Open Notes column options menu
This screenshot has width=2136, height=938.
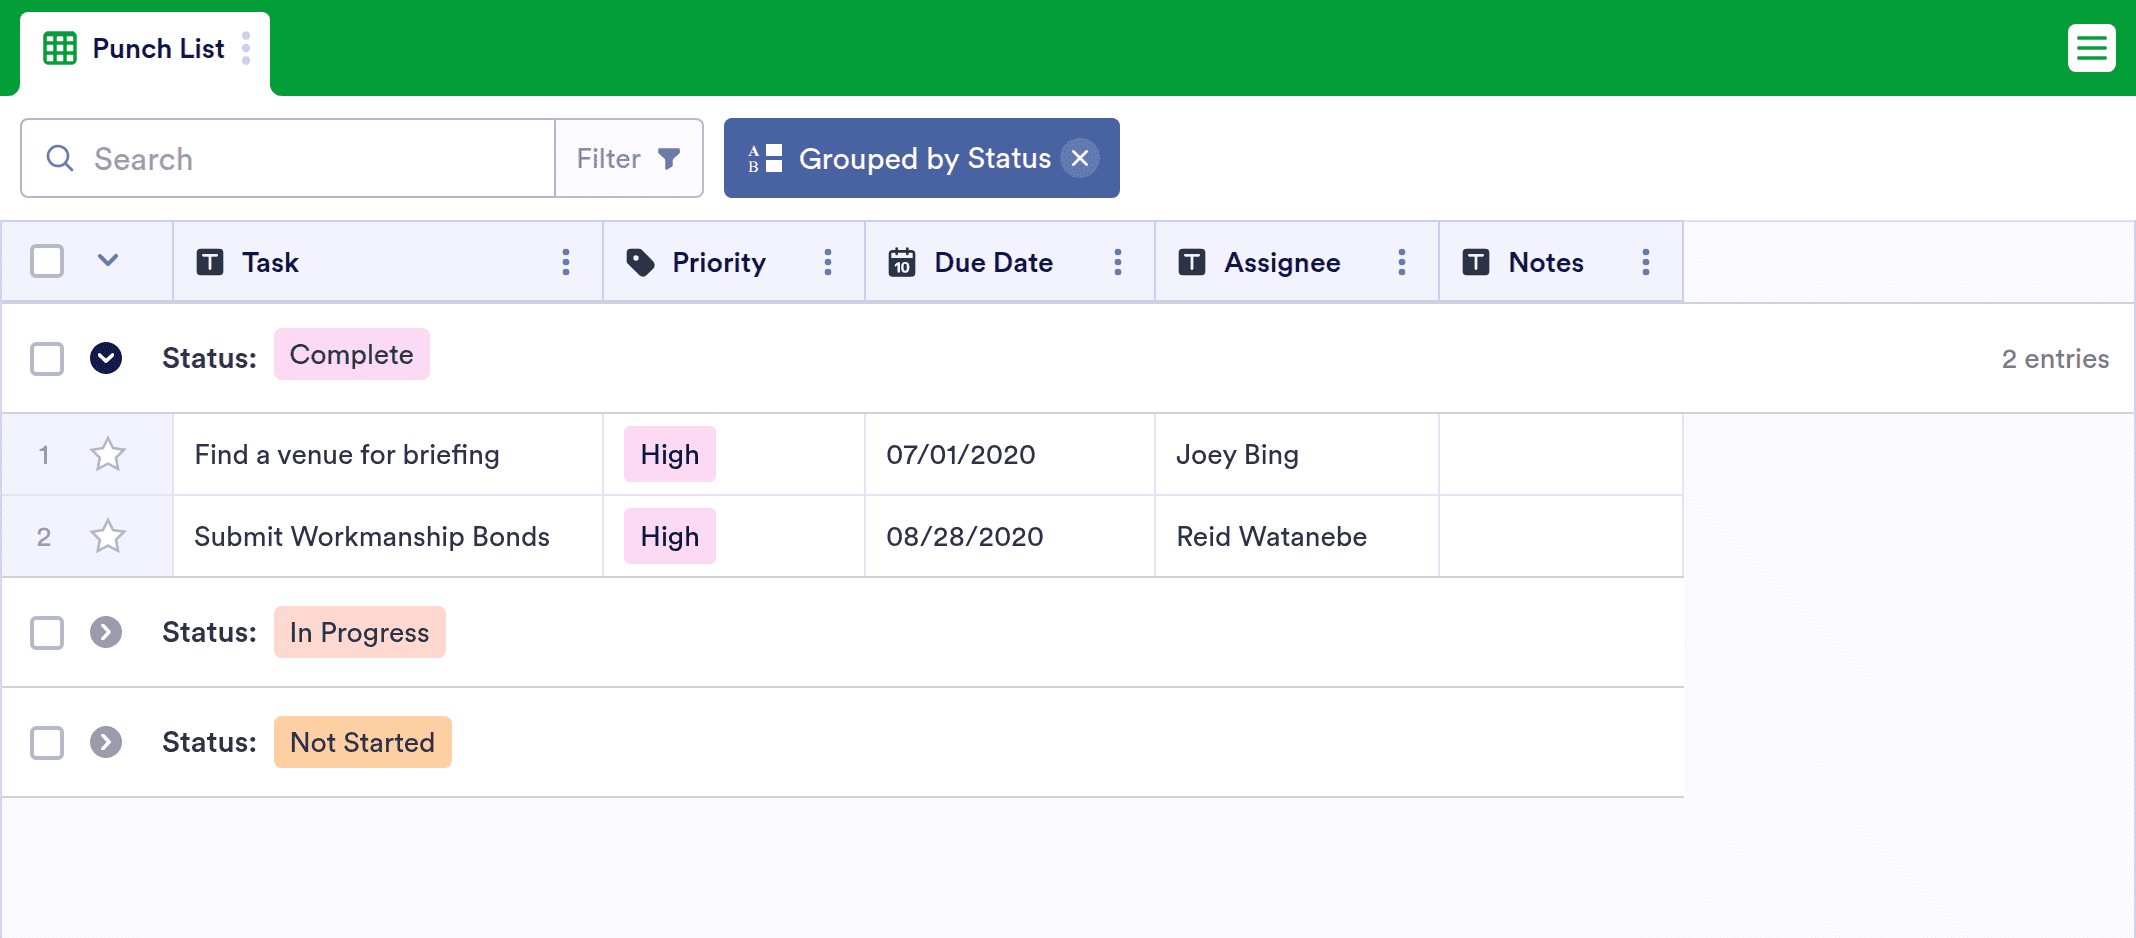coord(1646,262)
